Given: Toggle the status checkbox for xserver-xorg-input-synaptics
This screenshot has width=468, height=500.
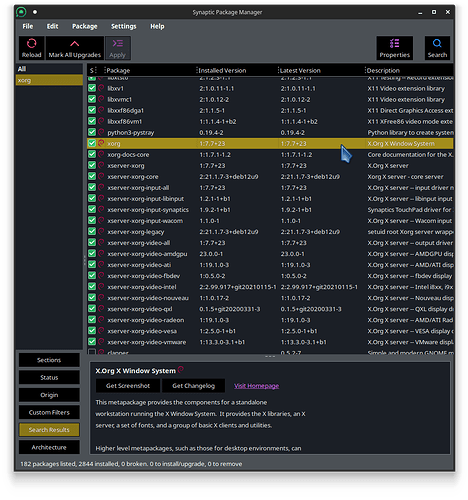Looking at the screenshot, I should click(x=92, y=209).
